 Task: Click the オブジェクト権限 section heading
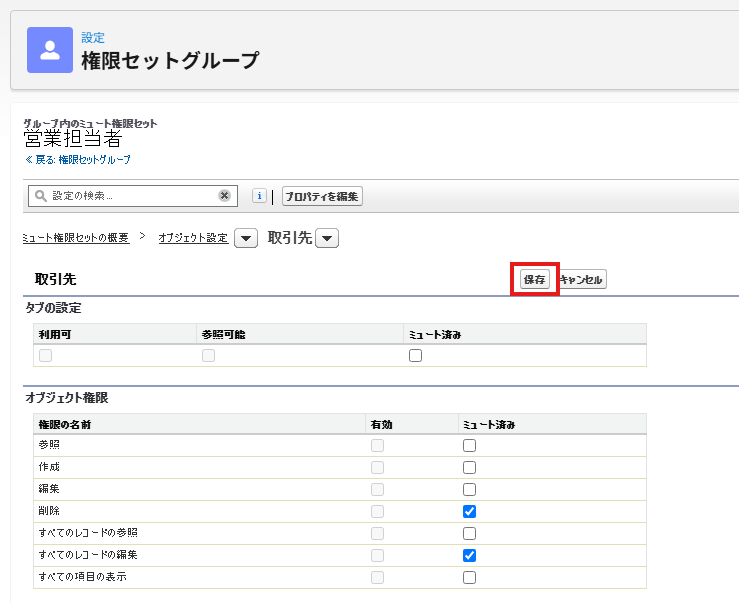(67, 398)
